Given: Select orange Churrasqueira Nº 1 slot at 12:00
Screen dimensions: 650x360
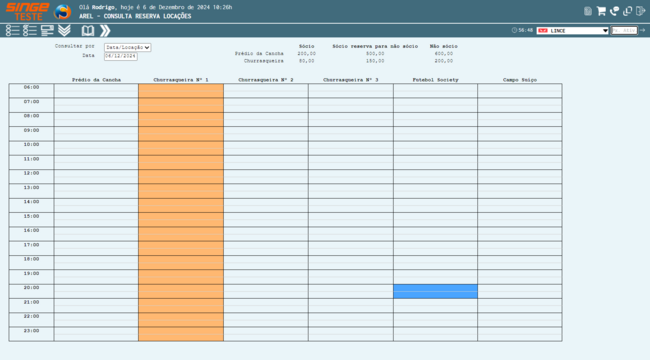Looking at the screenshot, I should [x=181, y=177].
